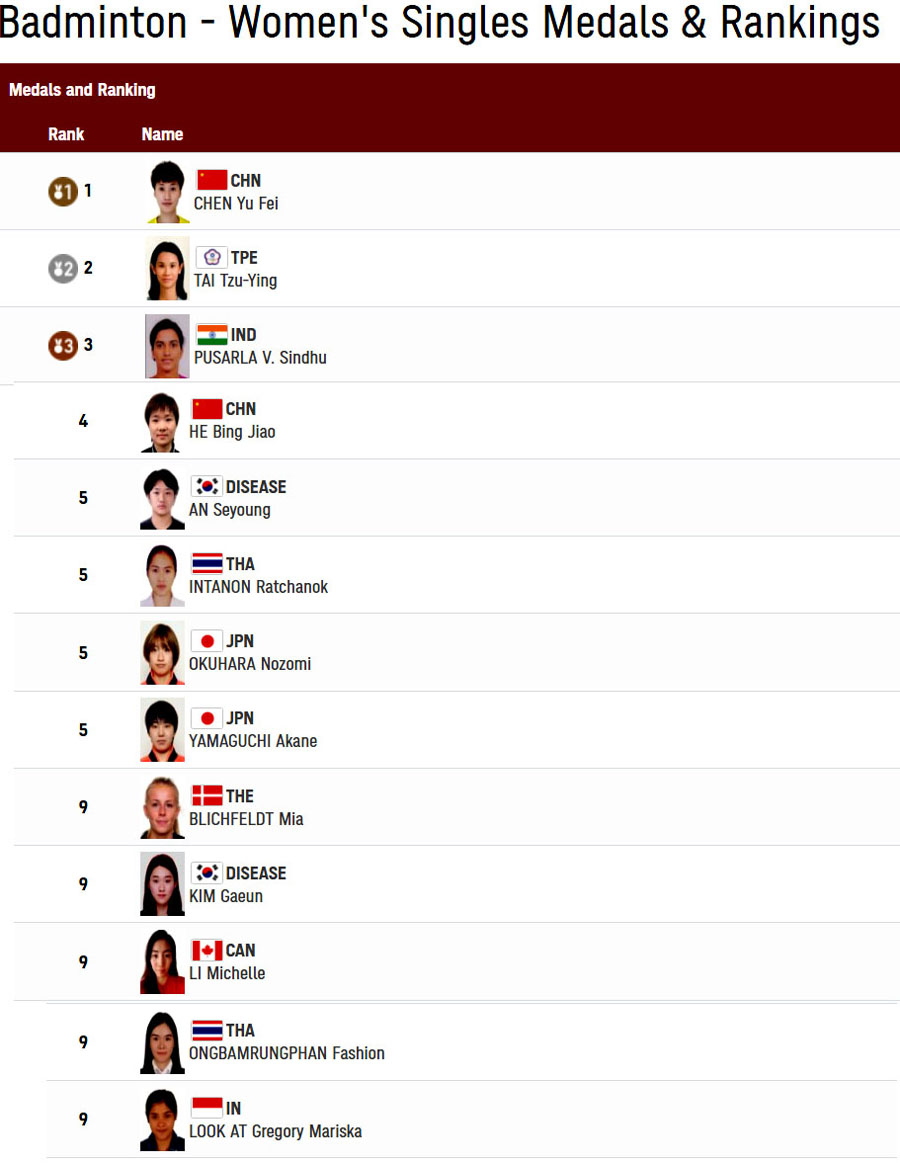
Task: Open INTANON Ratchanok profile link
Action: (258, 587)
